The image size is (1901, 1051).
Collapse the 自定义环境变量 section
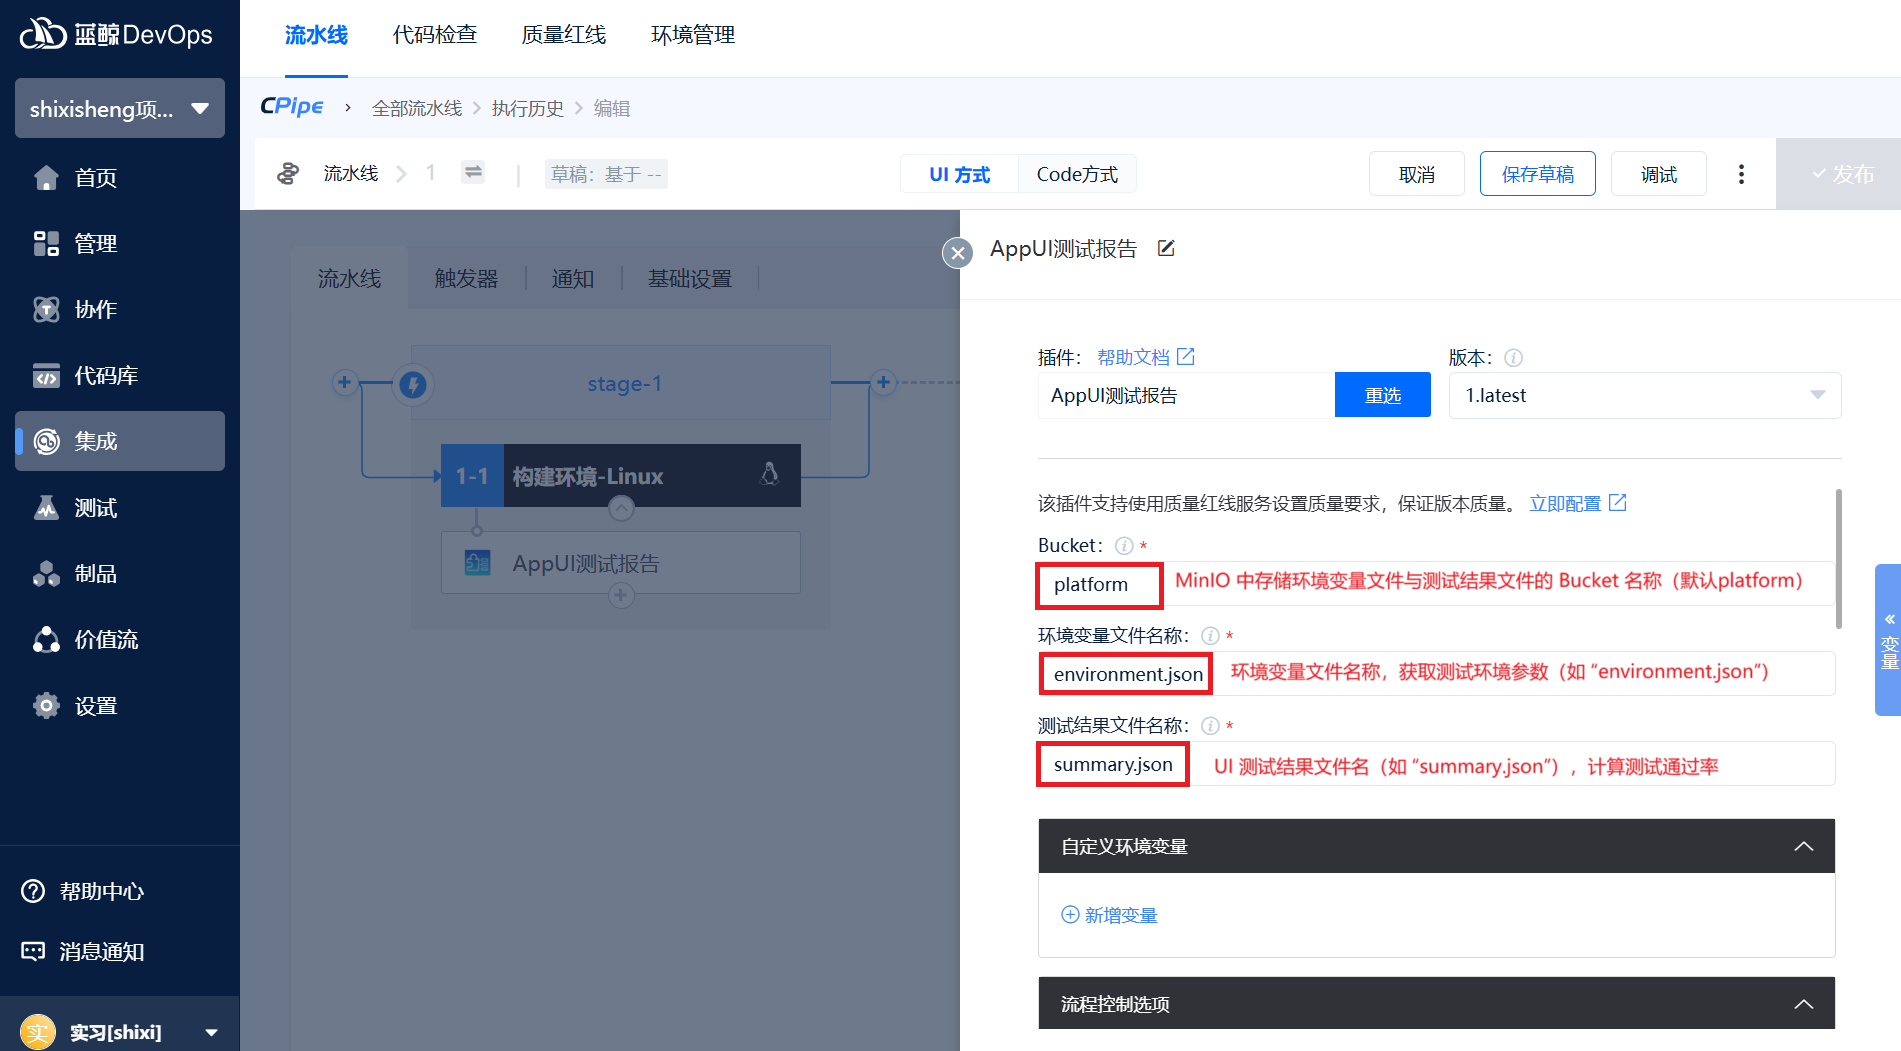point(1803,846)
